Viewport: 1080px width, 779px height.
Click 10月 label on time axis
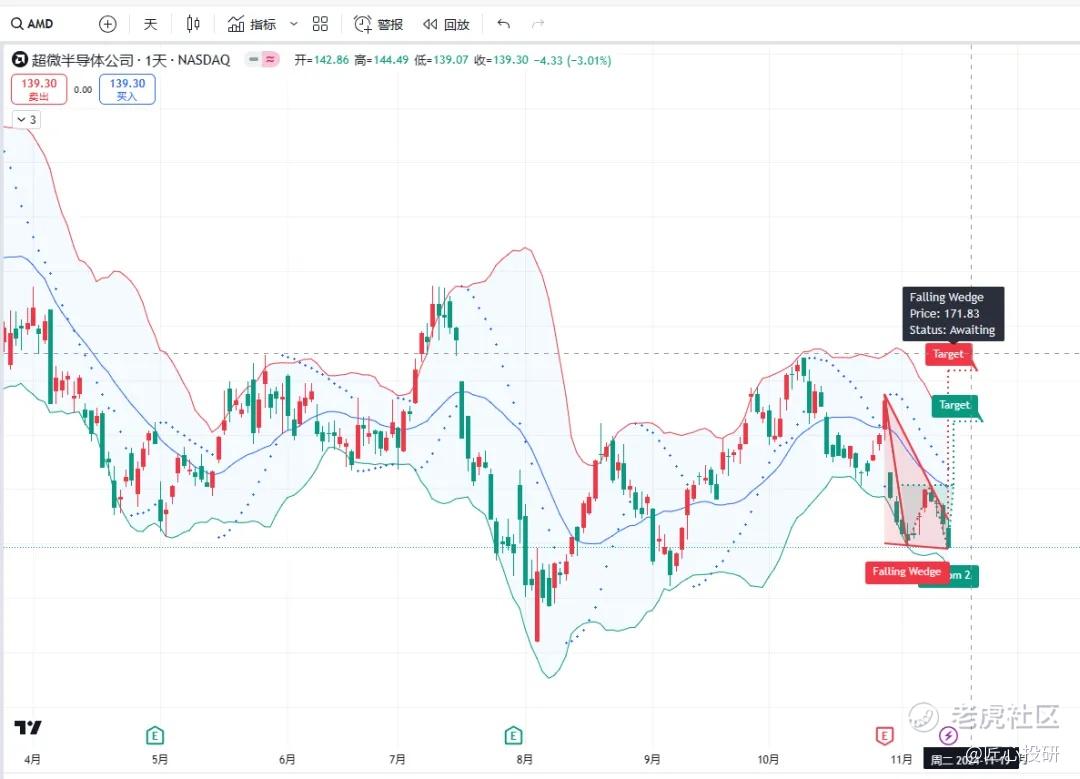[x=768, y=759]
